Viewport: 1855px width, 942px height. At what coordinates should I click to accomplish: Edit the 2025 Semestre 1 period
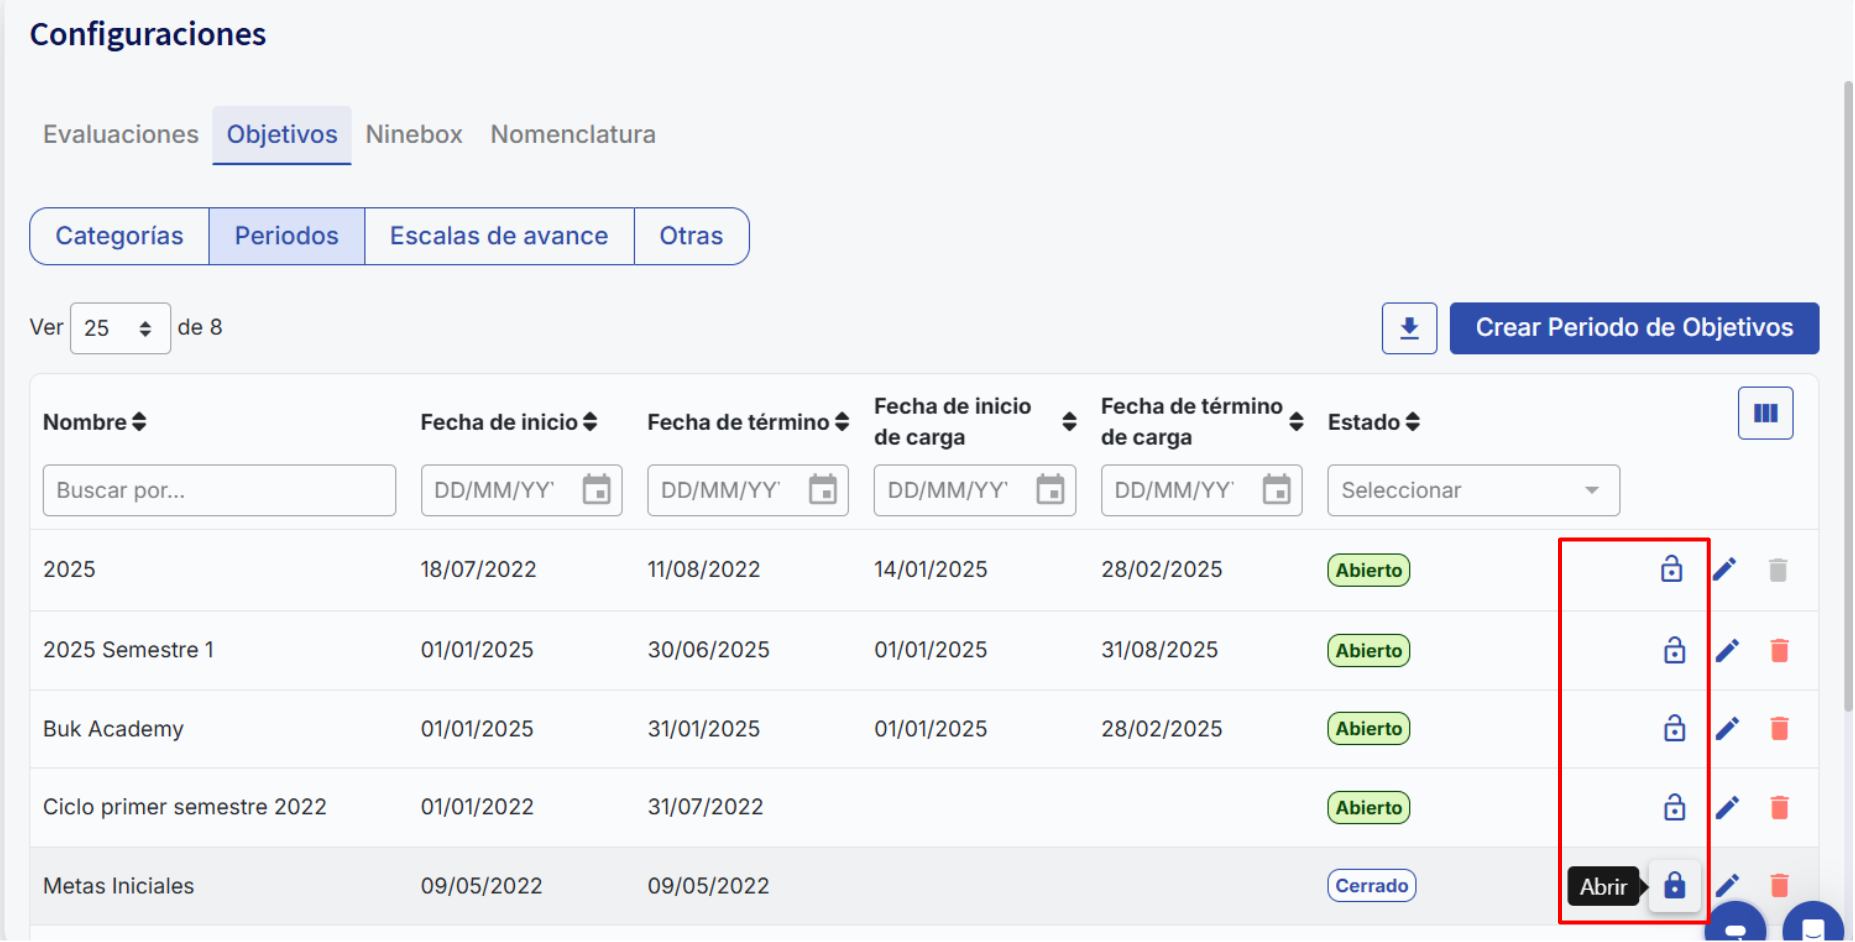point(1726,651)
